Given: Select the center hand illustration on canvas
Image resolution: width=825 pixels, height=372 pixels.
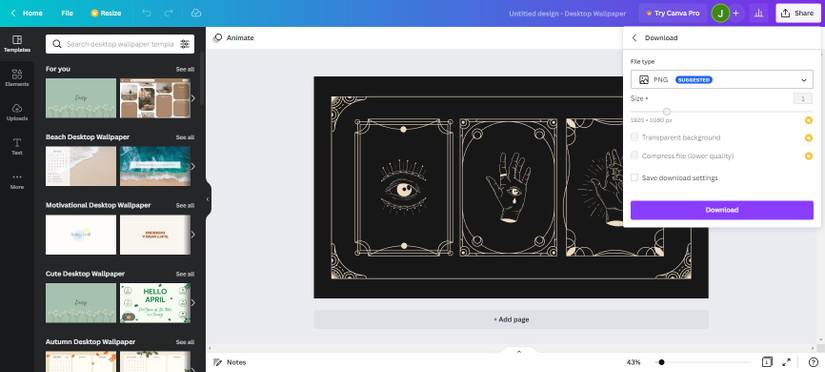Looking at the screenshot, I should click(x=508, y=187).
